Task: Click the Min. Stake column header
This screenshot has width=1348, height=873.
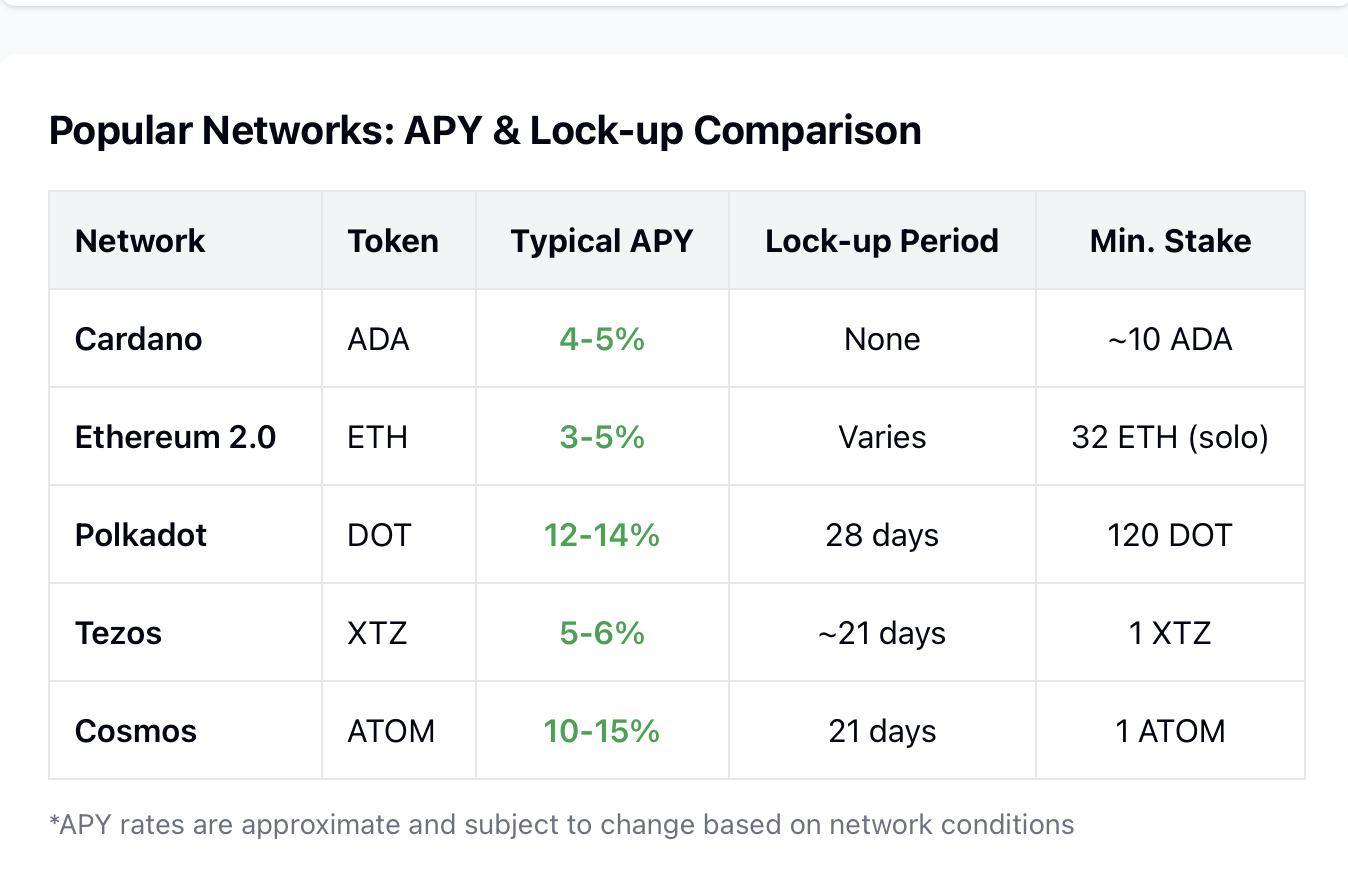Action: [1170, 241]
